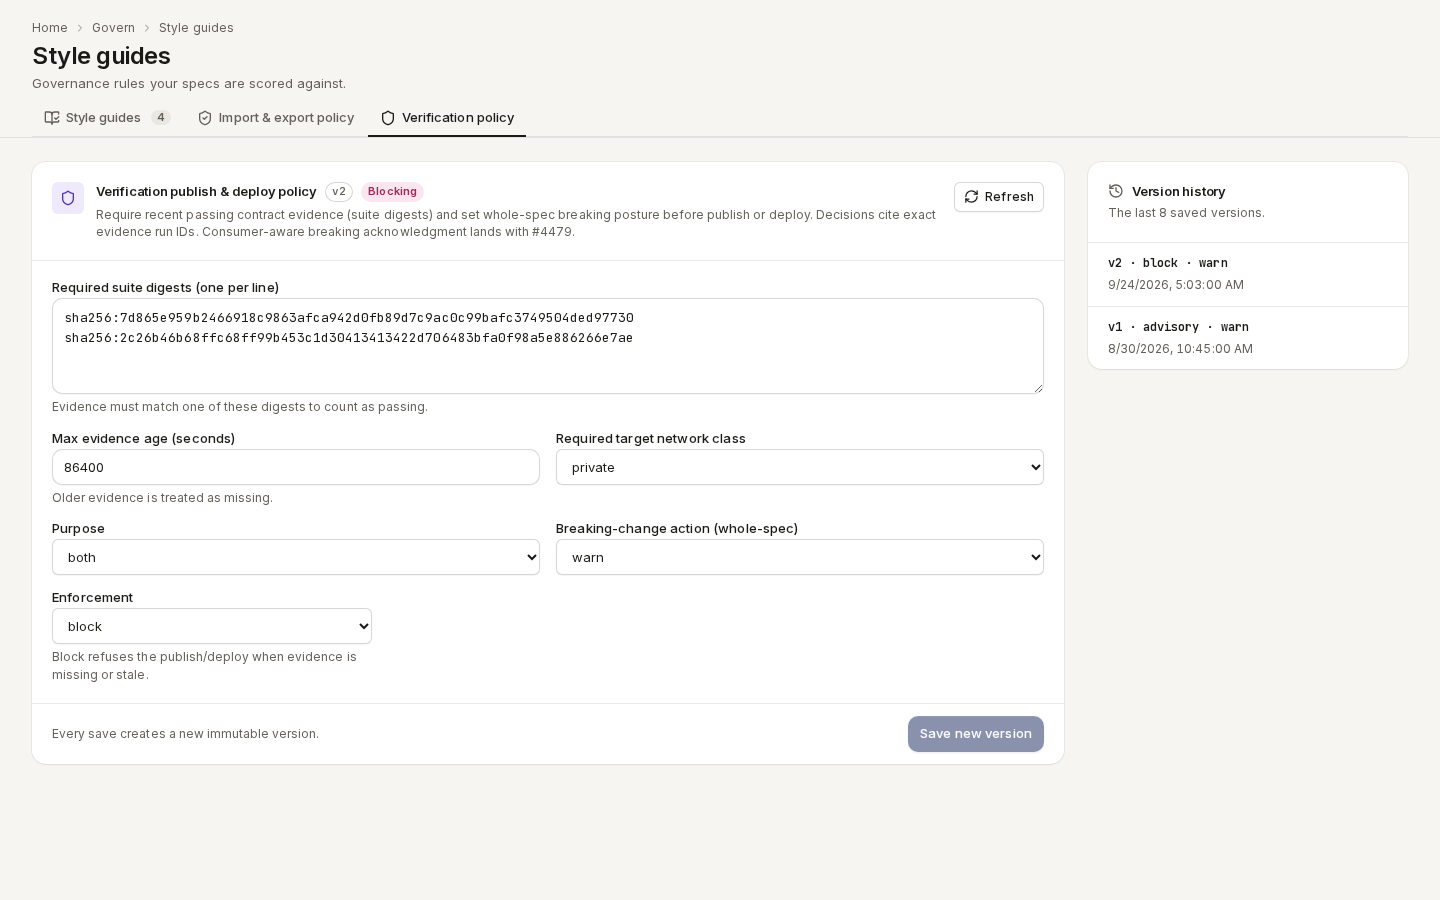Click the refresh arrows icon

pyautogui.click(x=971, y=197)
